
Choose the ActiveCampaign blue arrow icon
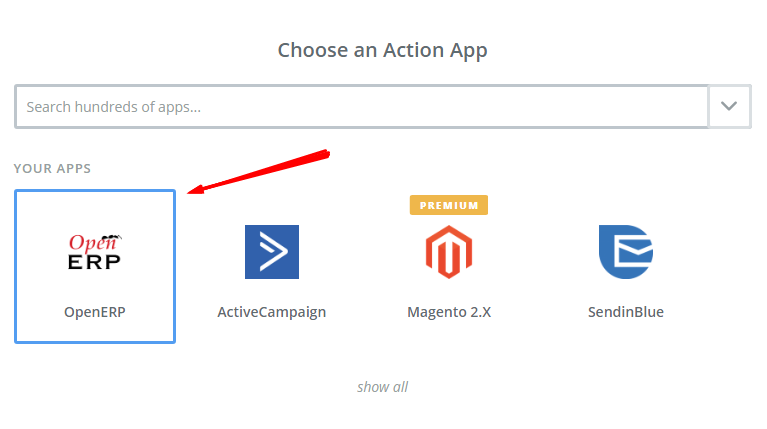272,252
